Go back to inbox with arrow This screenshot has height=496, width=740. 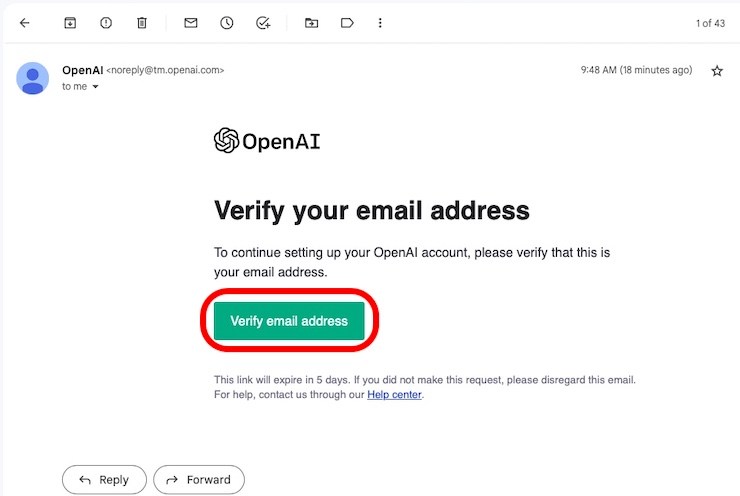(x=25, y=23)
